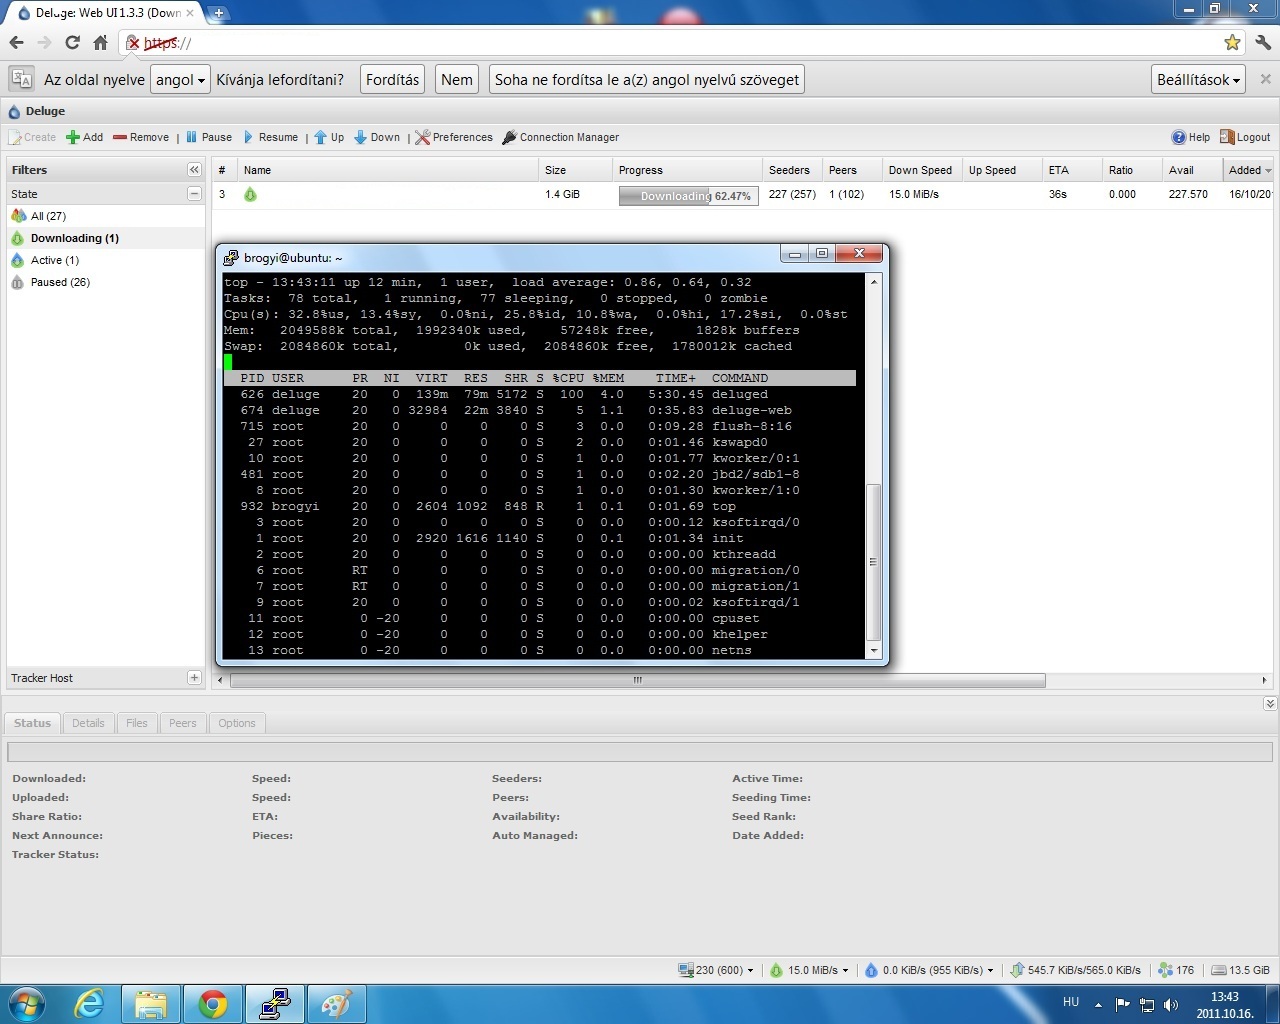
Task: Click the Fordítás translate button
Action: point(392,80)
